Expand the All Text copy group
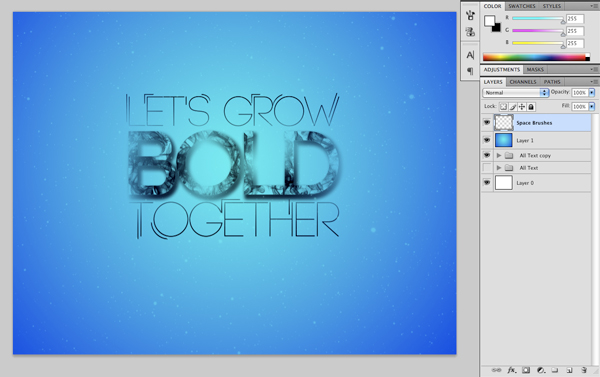Image resolution: width=600 pixels, height=377 pixels. point(499,155)
